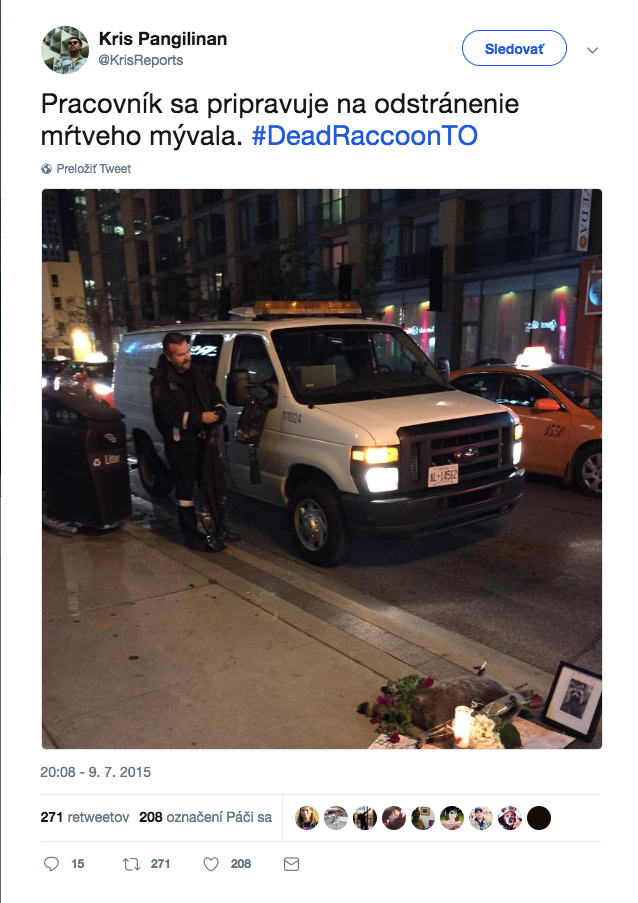Viewport: 638px width, 903px height.
Task: Click the third liker's avatar
Action: pos(365,818)
